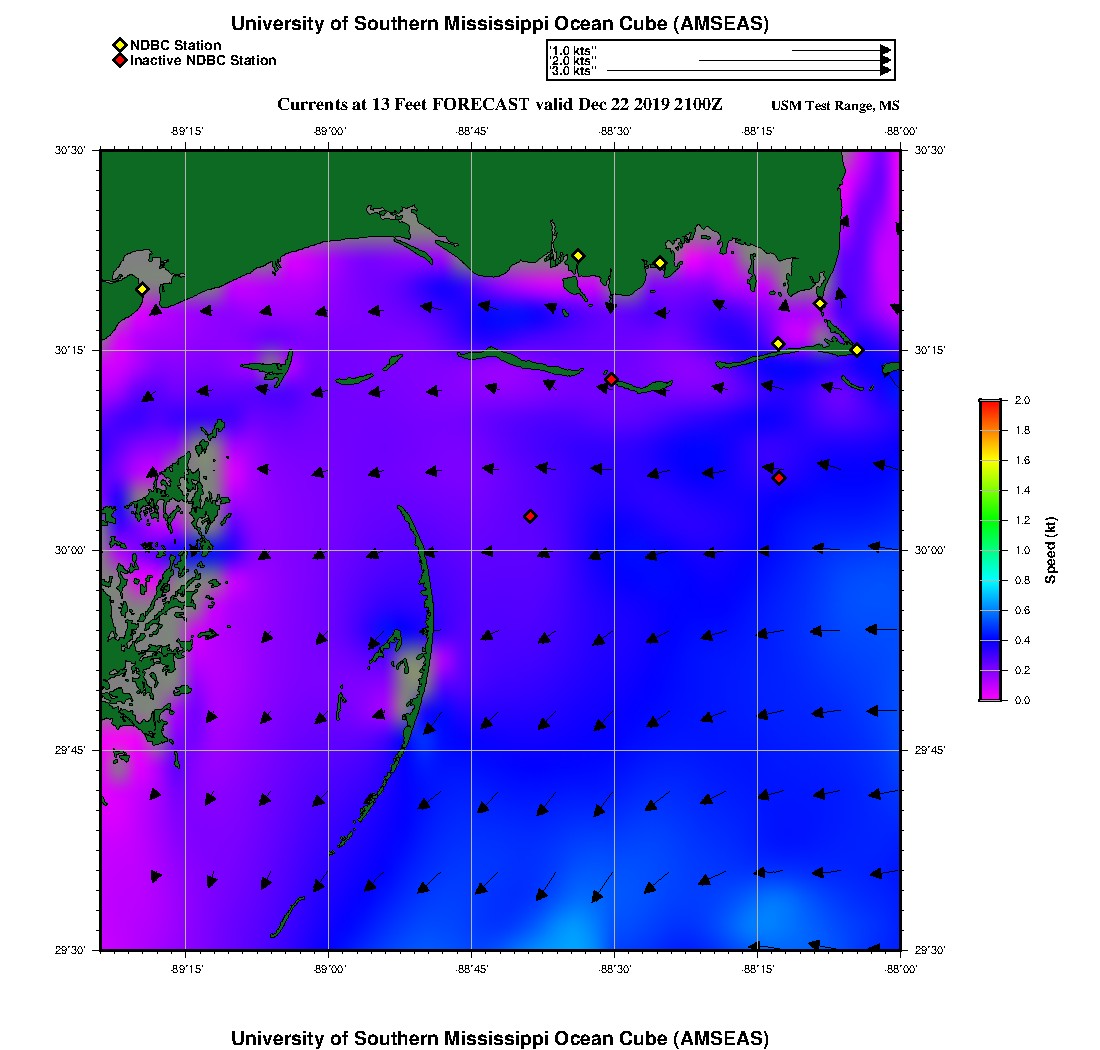Click the bottom 'Ocean Cube (AMSEAS)' footer title

tap(499, 1038)
